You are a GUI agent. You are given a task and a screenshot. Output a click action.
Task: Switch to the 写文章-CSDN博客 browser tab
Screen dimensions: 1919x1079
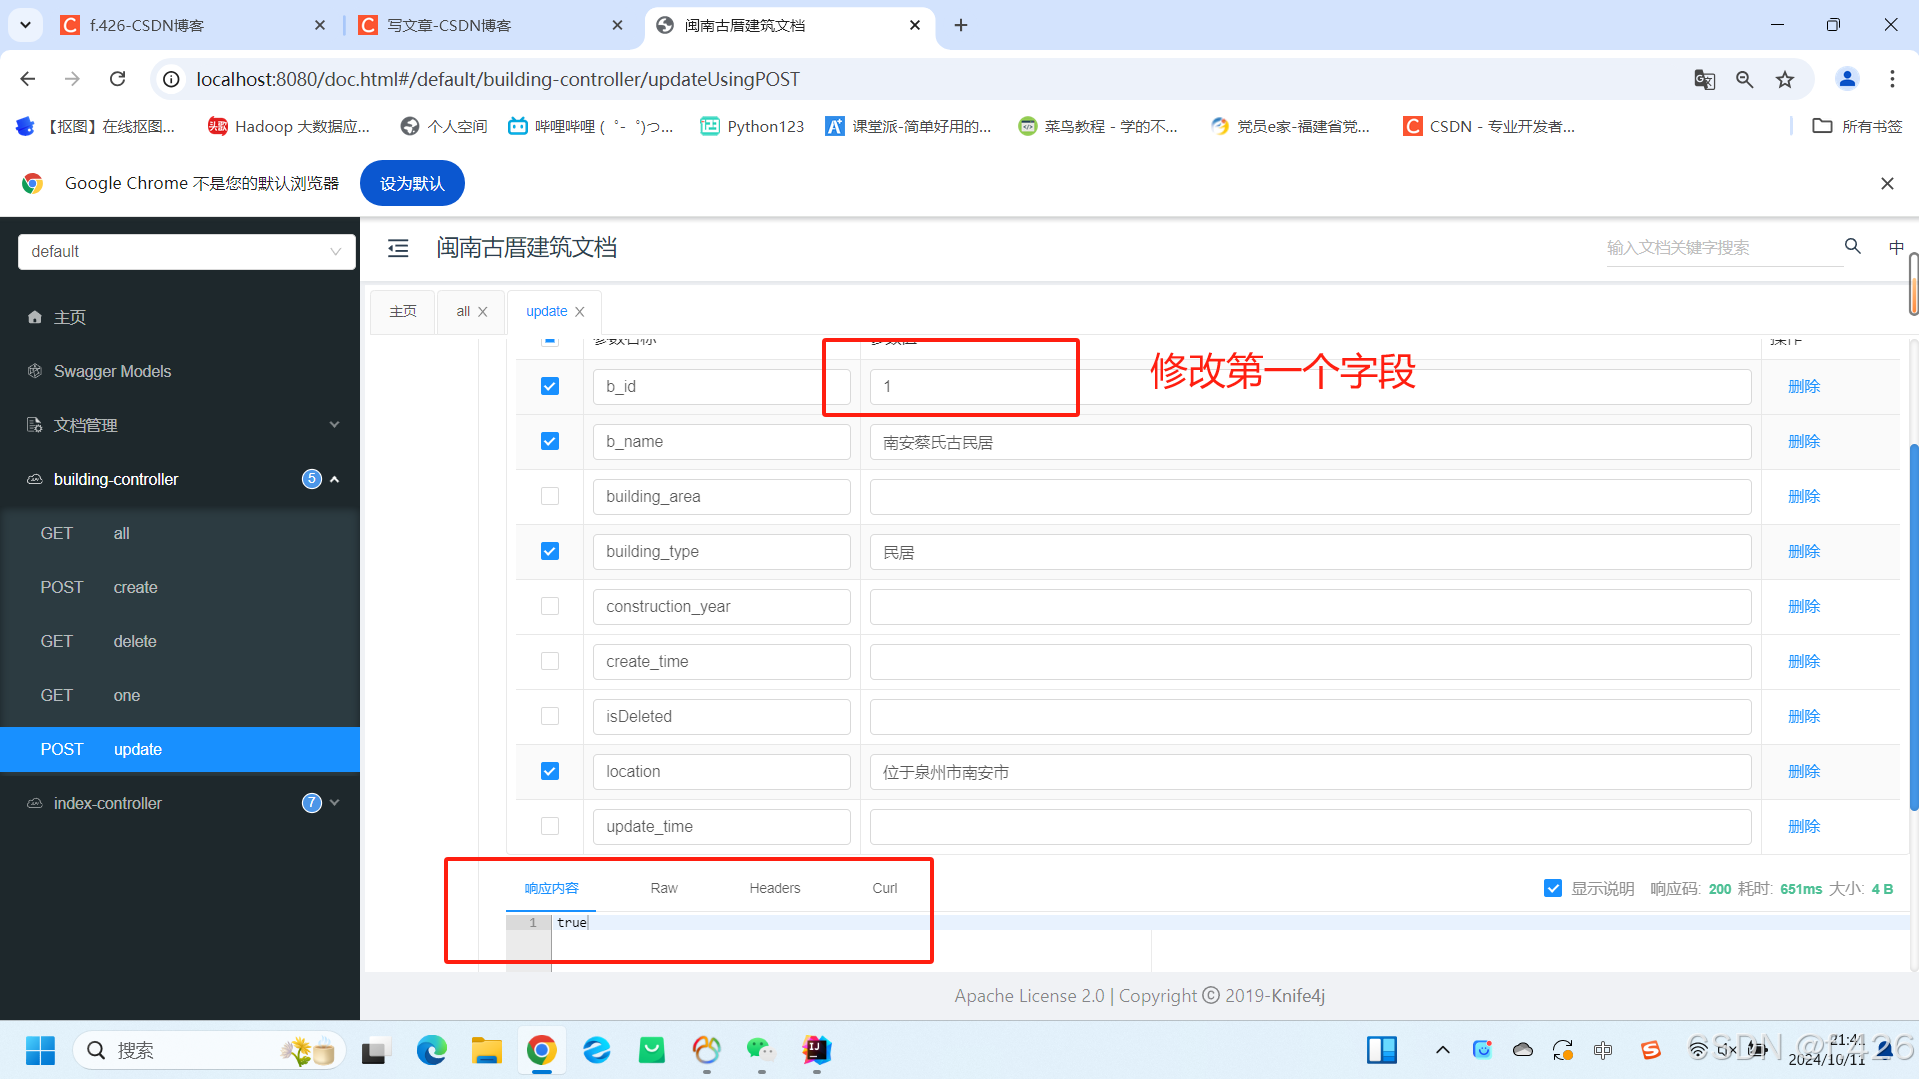tap(490, 25)
